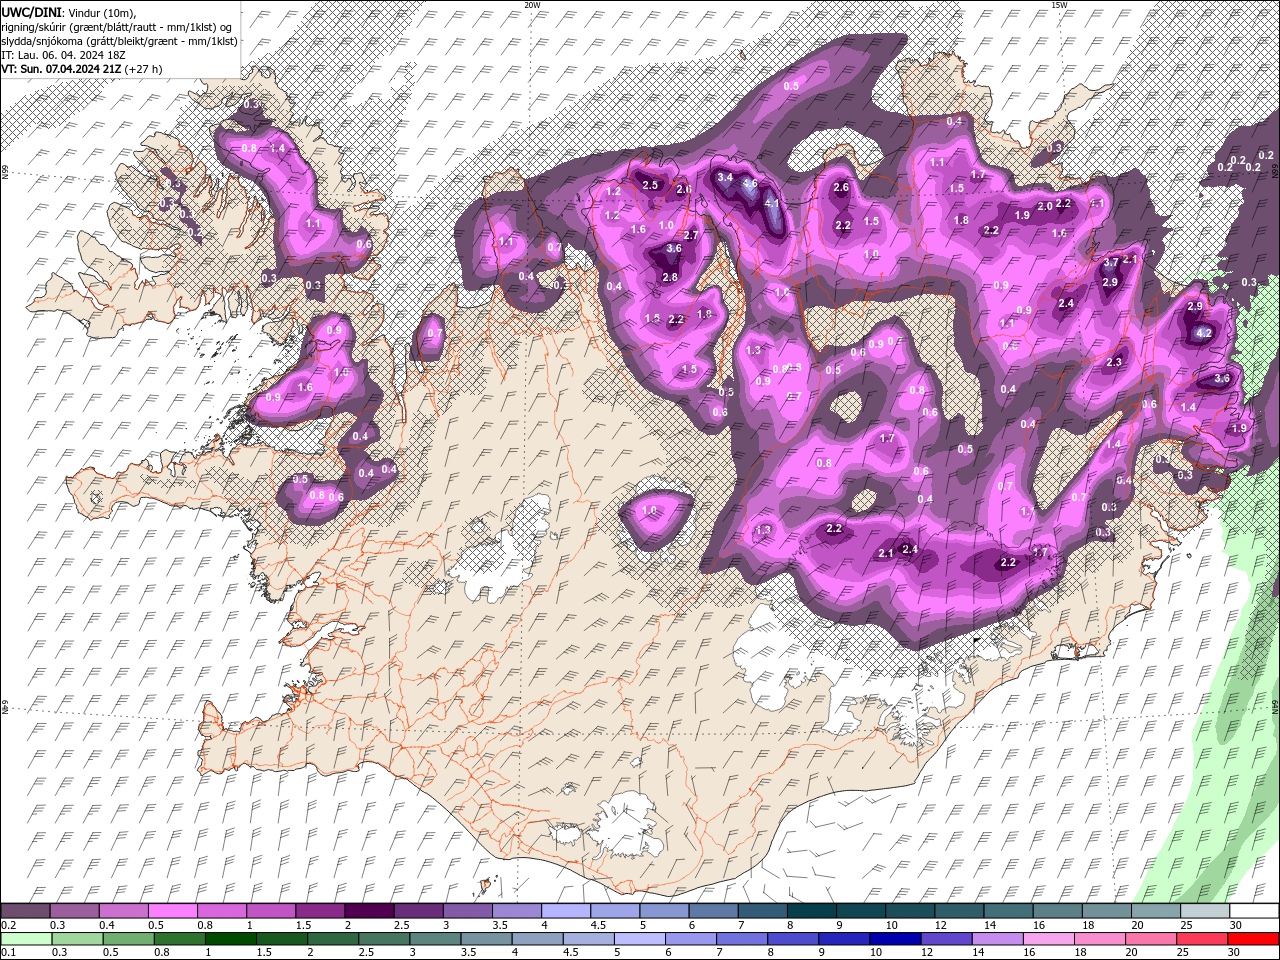Pick the darkest blue swatch on the lower scale
Image resolution: width=1280 pixels, height=960 pixels.
coord(894,938)
